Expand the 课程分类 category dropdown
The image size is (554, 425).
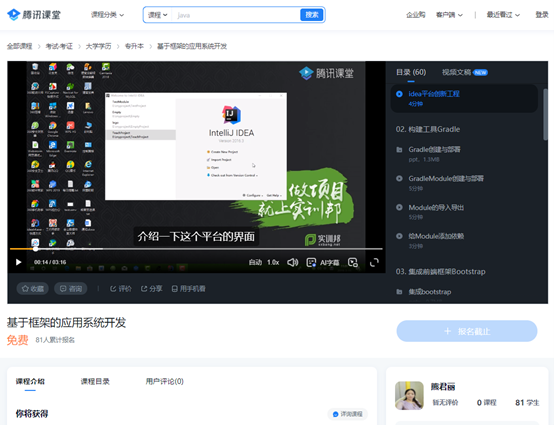pyautogui.click(x=107, y=15)
